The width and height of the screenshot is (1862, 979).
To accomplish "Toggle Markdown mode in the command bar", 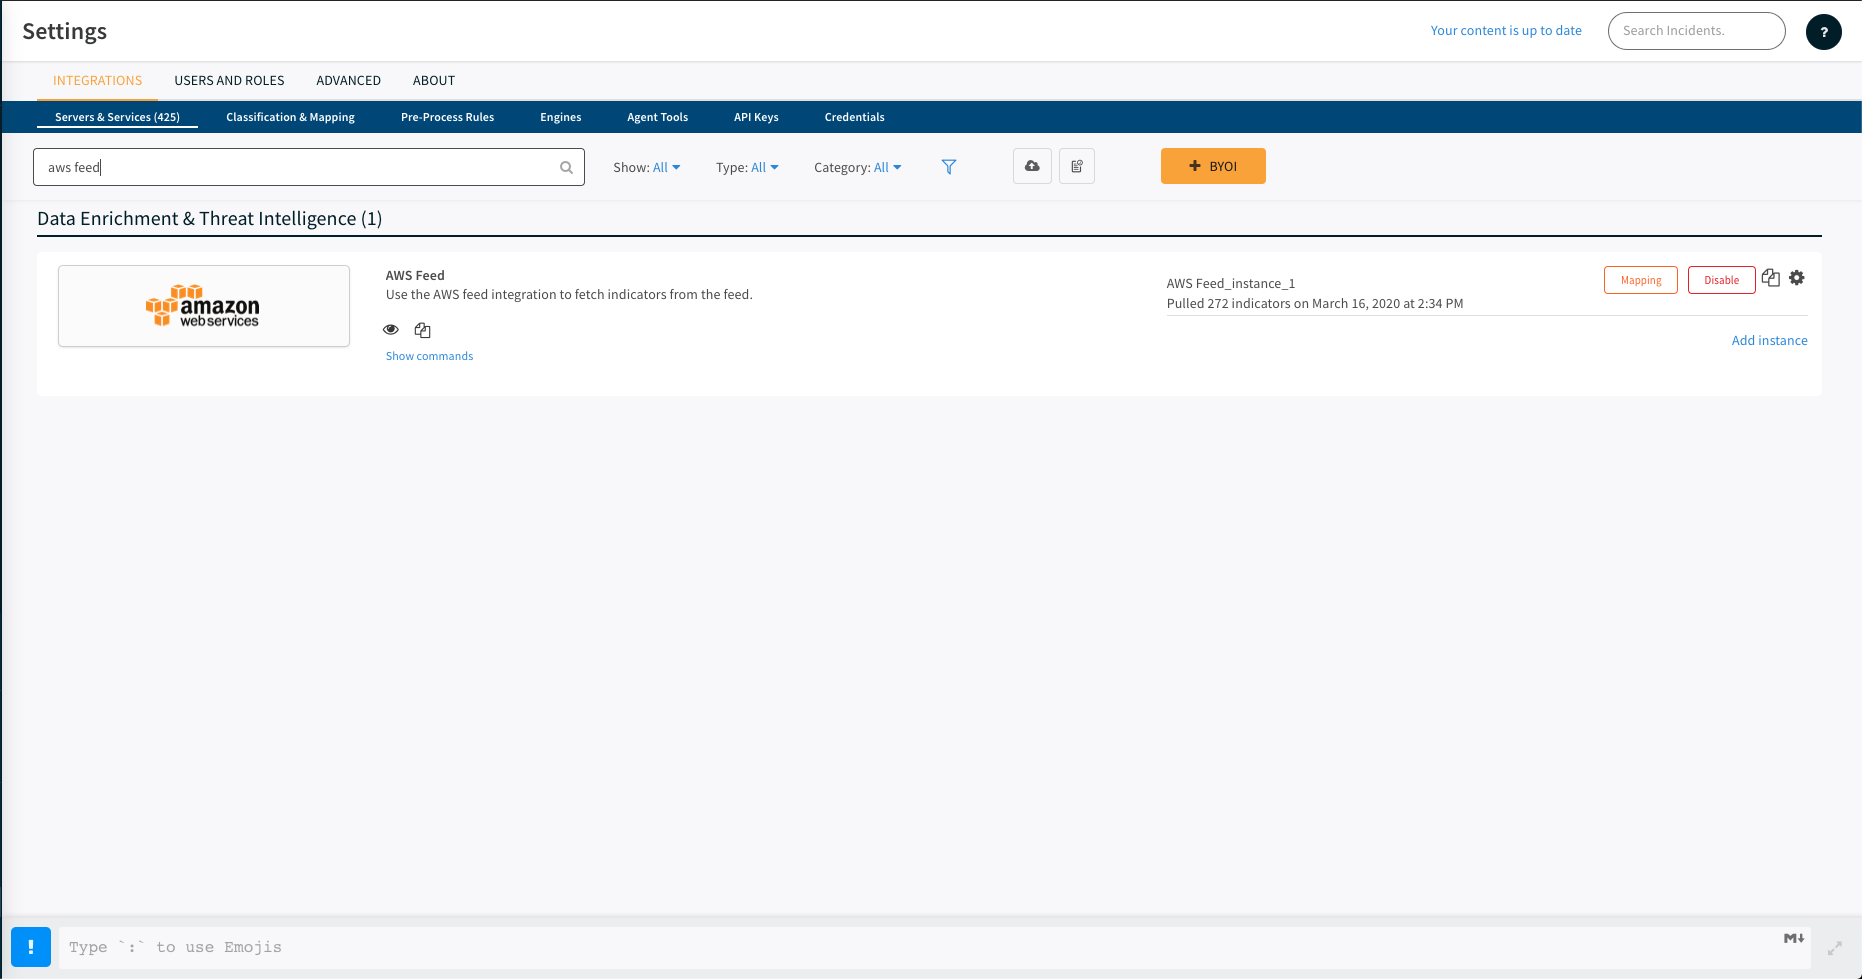I will pyautogui.click(x=1794, y=938).
